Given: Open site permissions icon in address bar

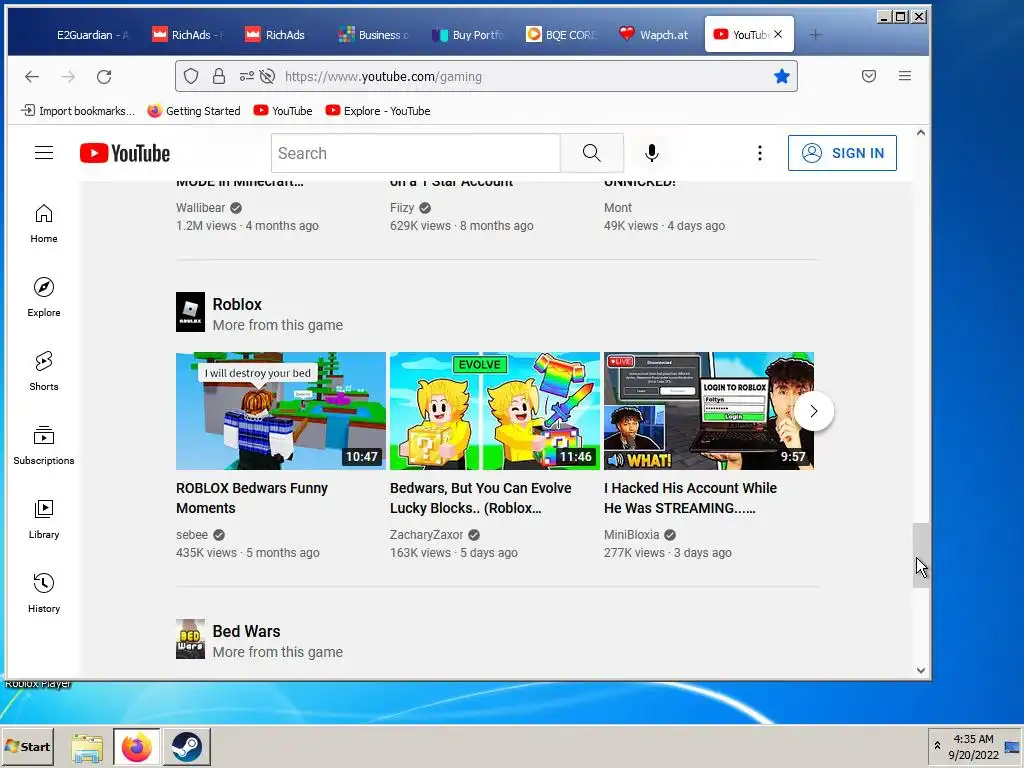Looking at the screenshot, I should point(246,76).
